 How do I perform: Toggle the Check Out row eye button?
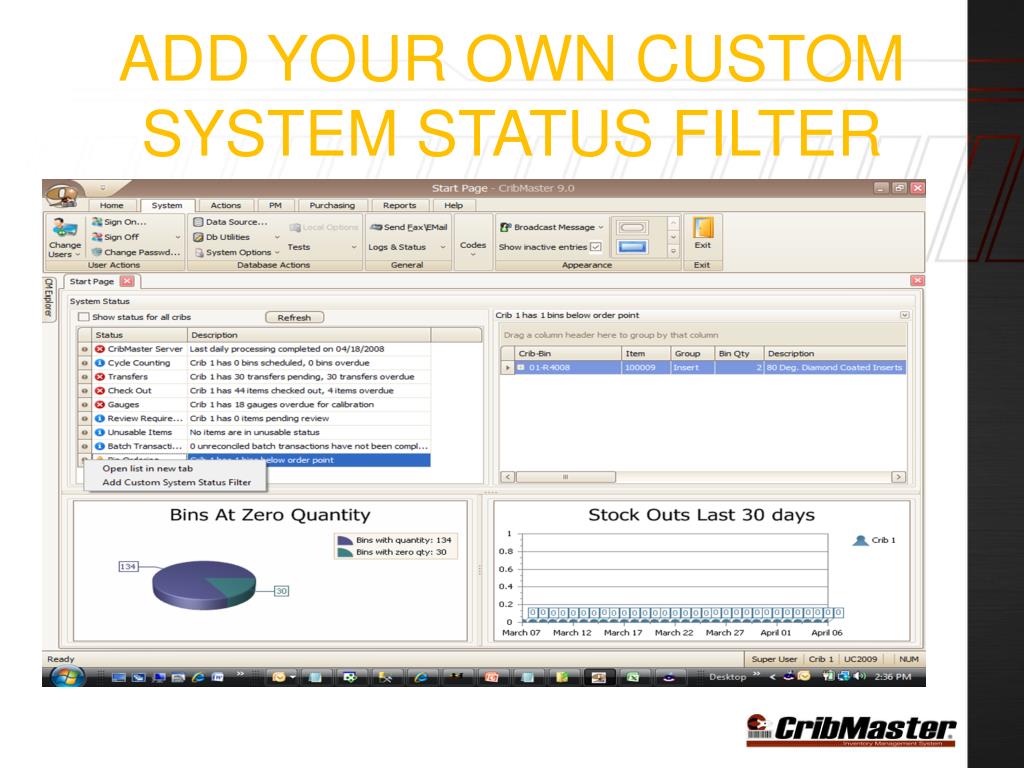[x=84, y=391]
